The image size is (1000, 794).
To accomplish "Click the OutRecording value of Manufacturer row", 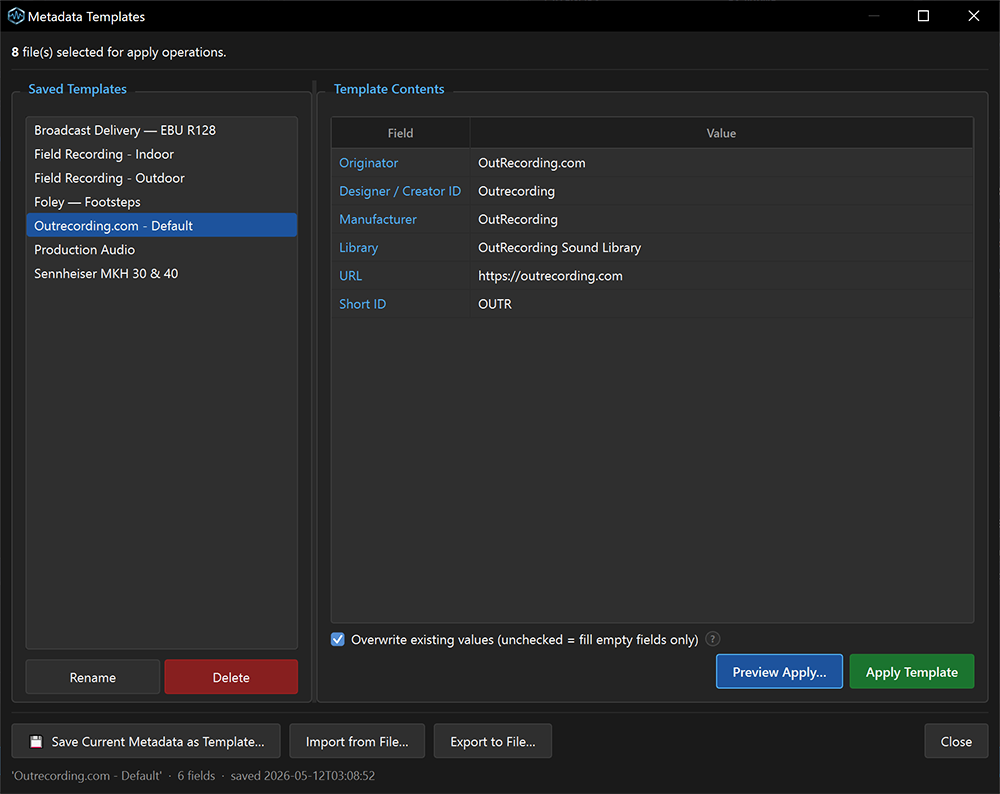I will (518, 219).
